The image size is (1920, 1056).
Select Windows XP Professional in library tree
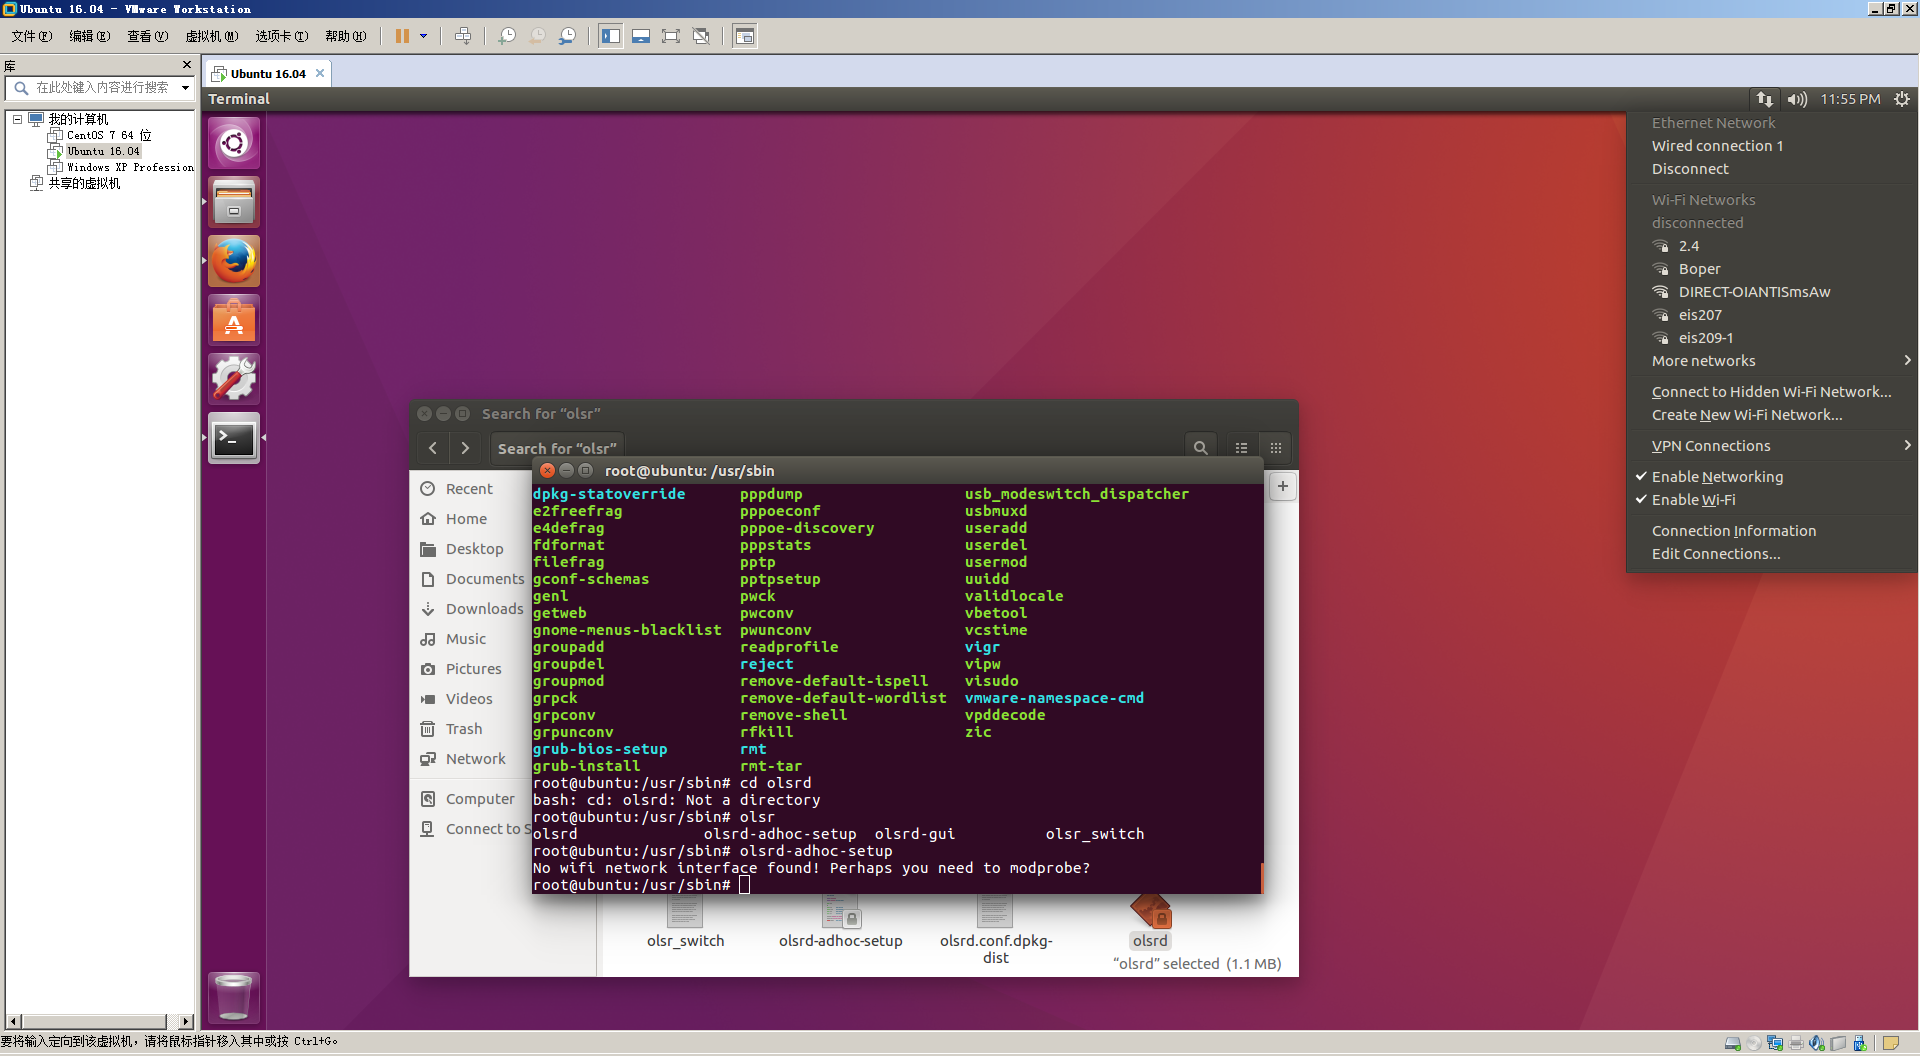130,167
